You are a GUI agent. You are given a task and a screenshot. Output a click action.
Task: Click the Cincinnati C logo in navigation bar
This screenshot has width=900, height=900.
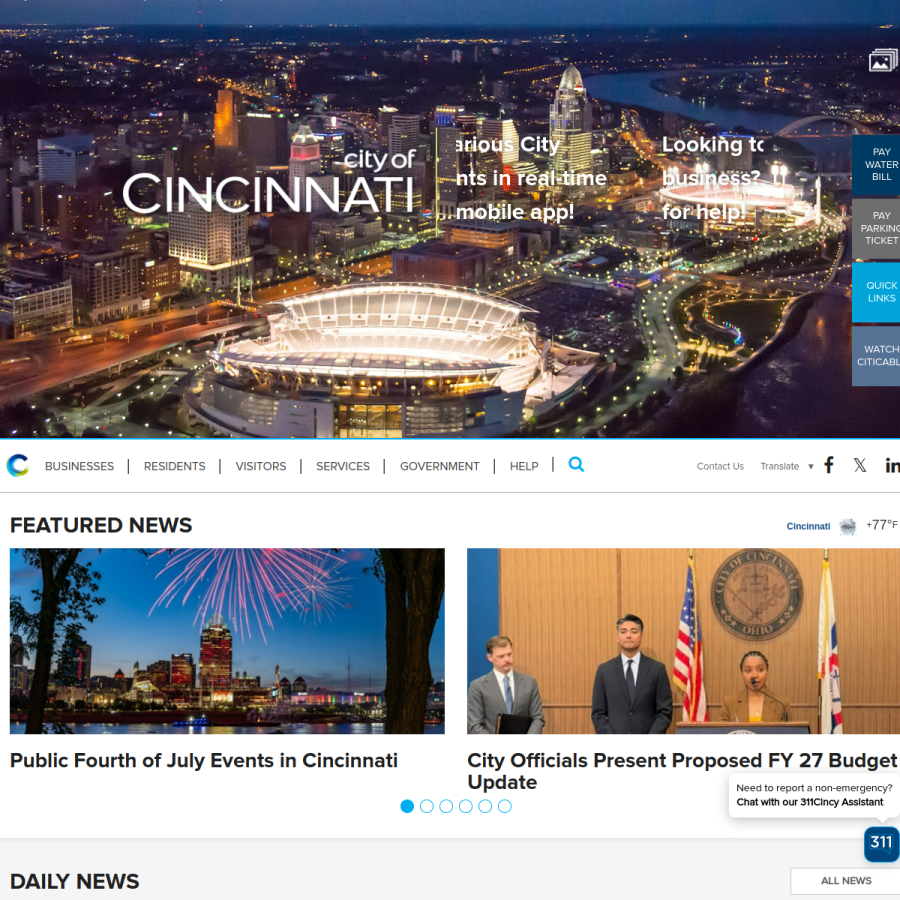(x=18, y=465)
